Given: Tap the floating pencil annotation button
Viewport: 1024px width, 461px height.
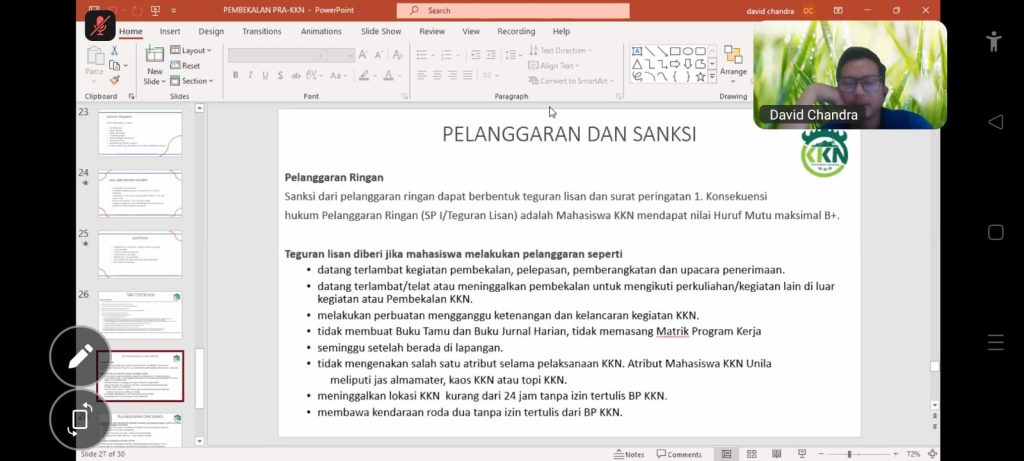Looking at the screenshot, I should click(x=80, y=356).
